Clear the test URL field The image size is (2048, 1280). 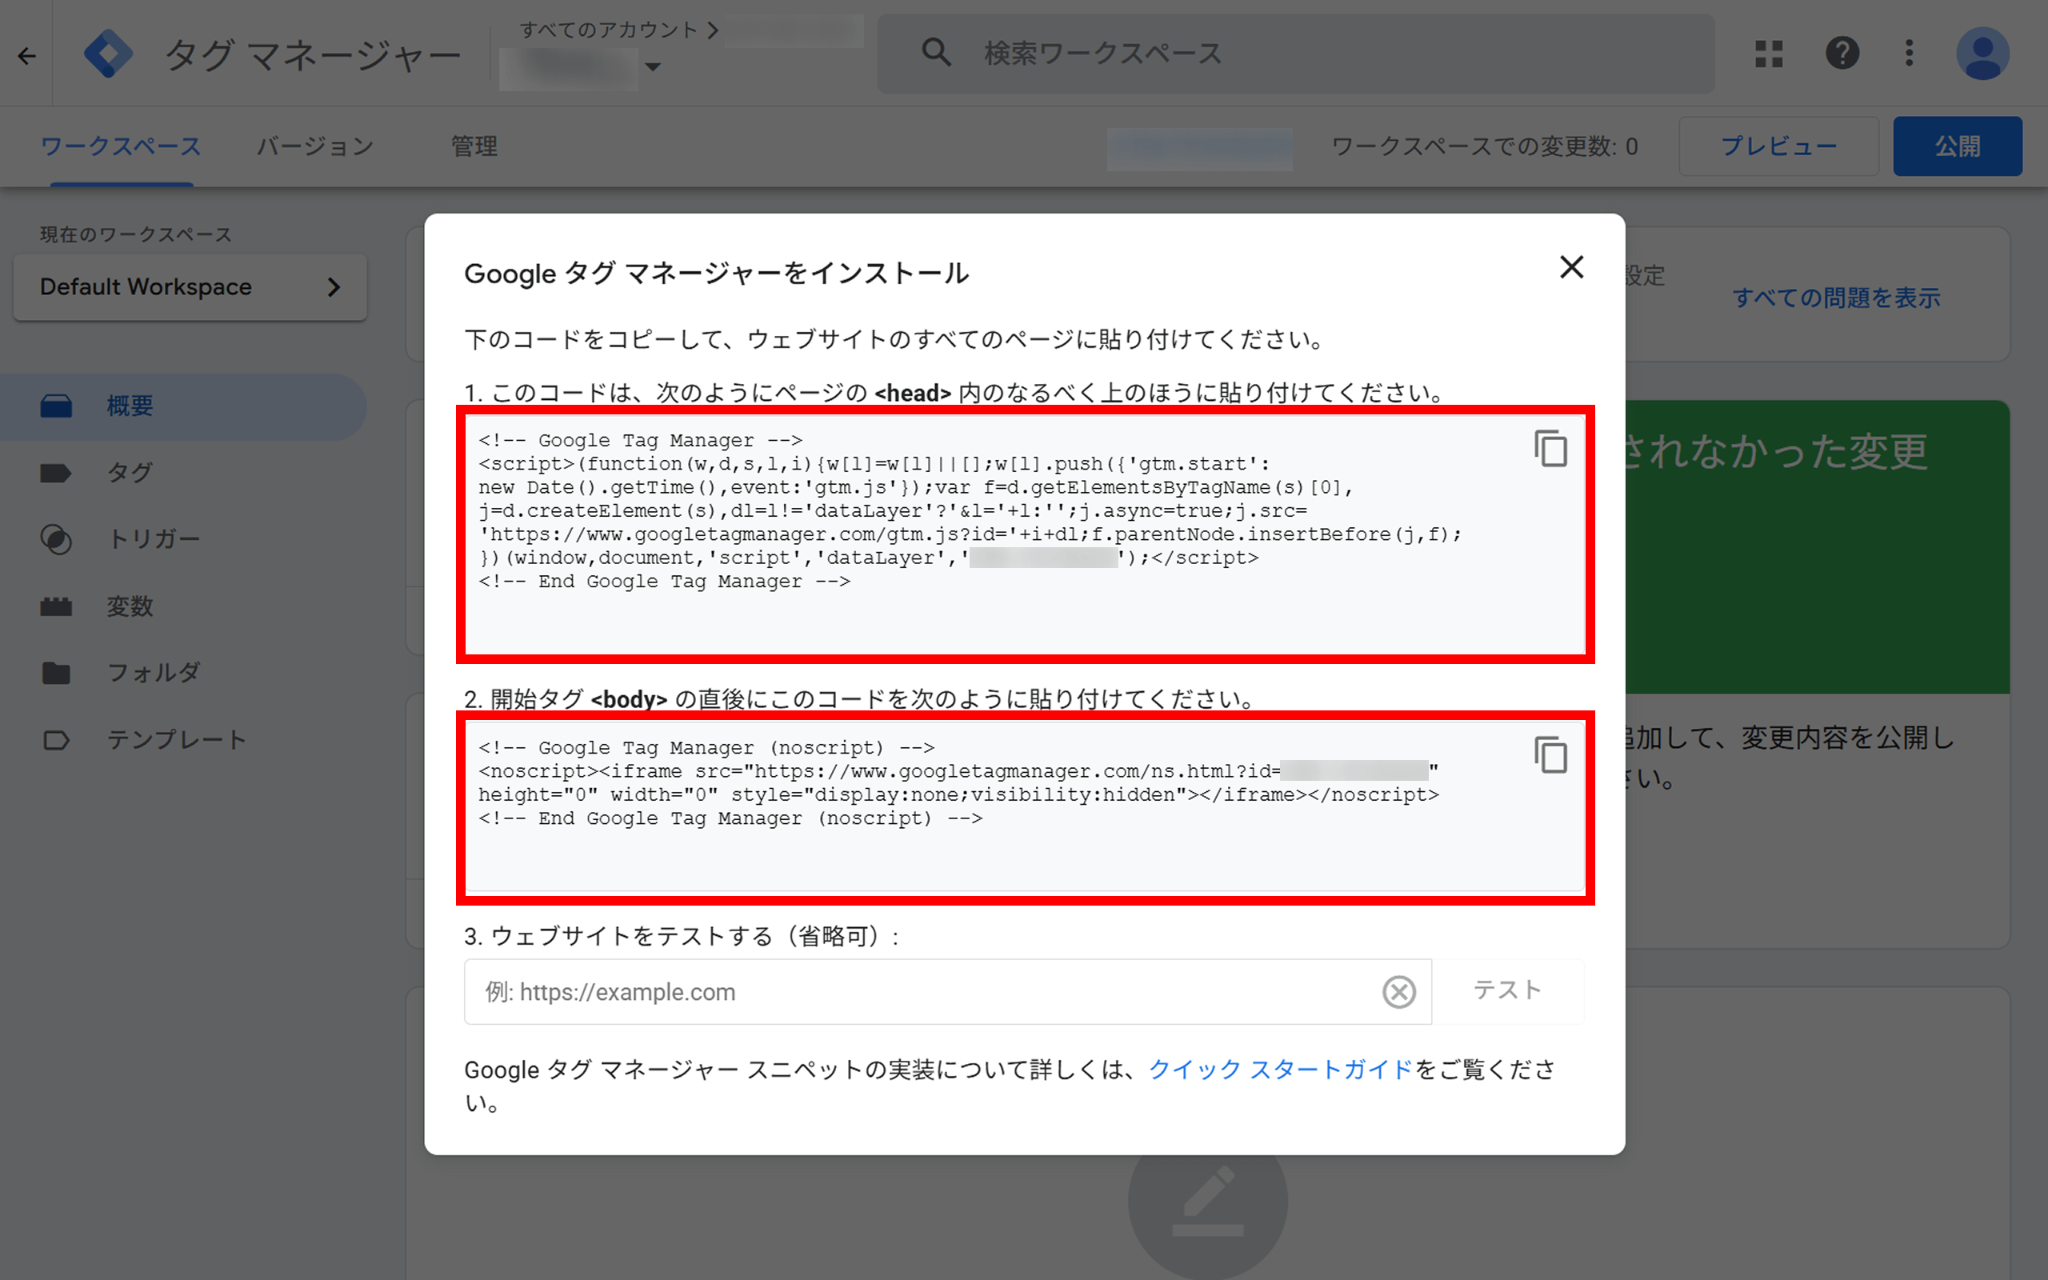click(x=1398, y=992)
